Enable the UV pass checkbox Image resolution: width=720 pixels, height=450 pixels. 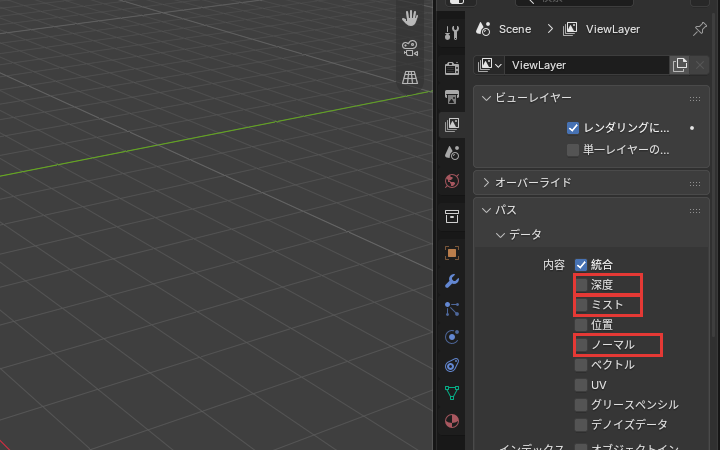pos(581,384)
